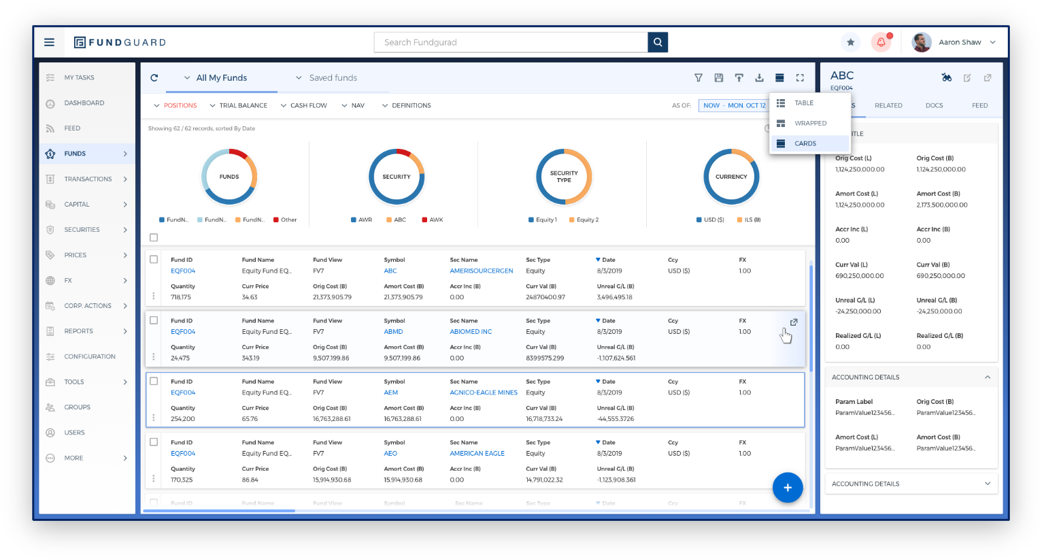Click the blue plus add button
Image resolution: width=1042 pixels, height=559 pixels.
pos(787,487)
